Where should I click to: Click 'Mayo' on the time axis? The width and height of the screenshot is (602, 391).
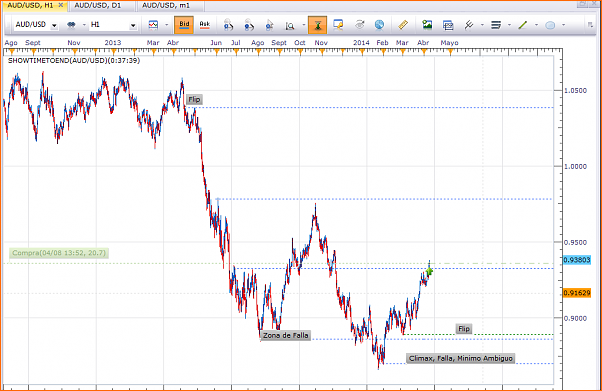(x=449, y=43)
